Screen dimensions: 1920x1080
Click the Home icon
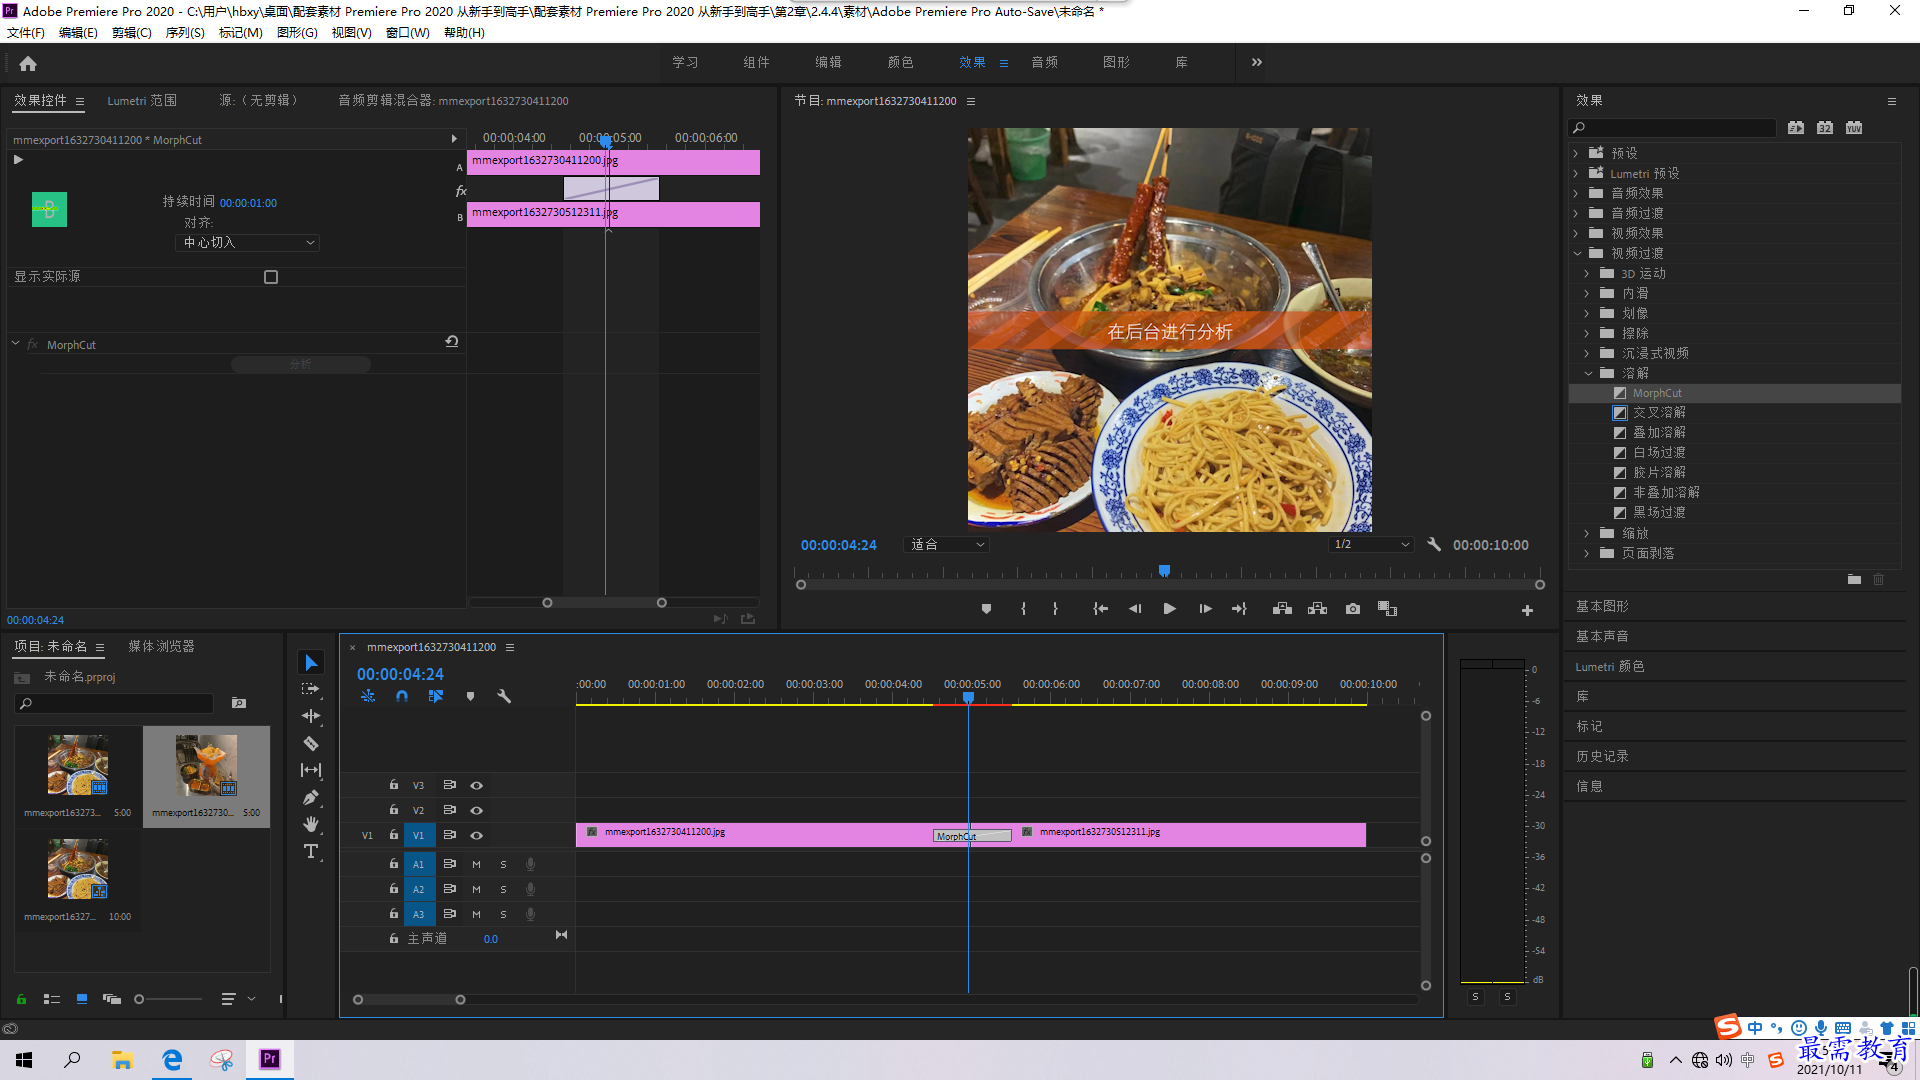coord(28,63)
